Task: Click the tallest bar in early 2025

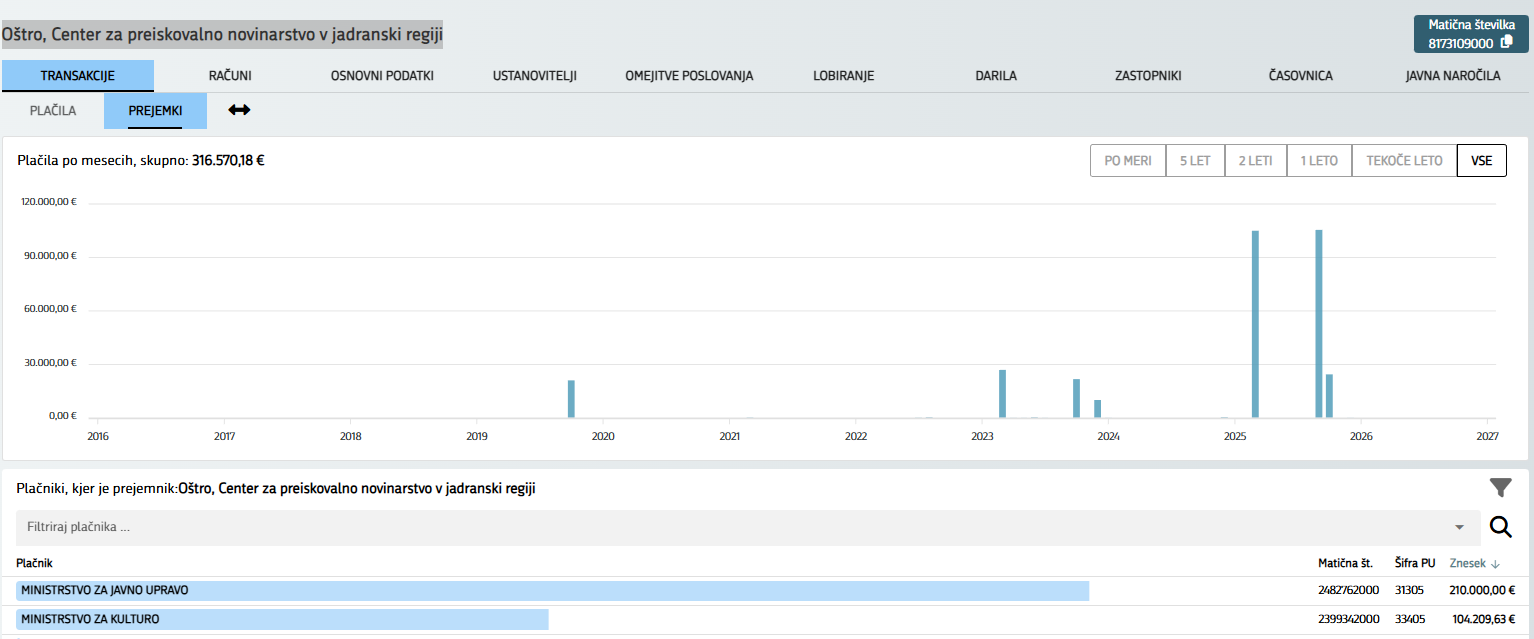Action: click(x=1255, y=323)
